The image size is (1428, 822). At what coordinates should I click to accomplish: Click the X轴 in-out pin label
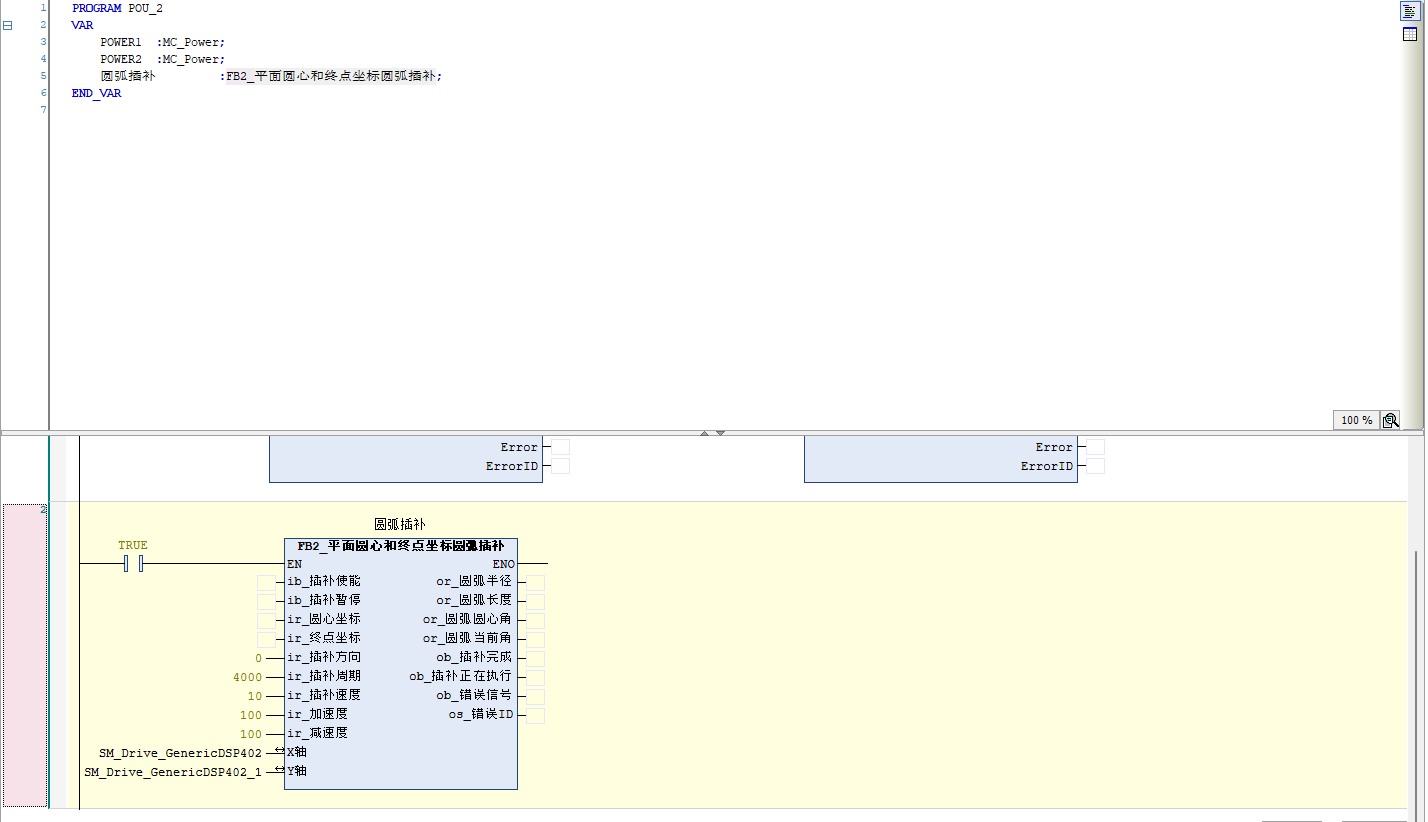point(297,752)
